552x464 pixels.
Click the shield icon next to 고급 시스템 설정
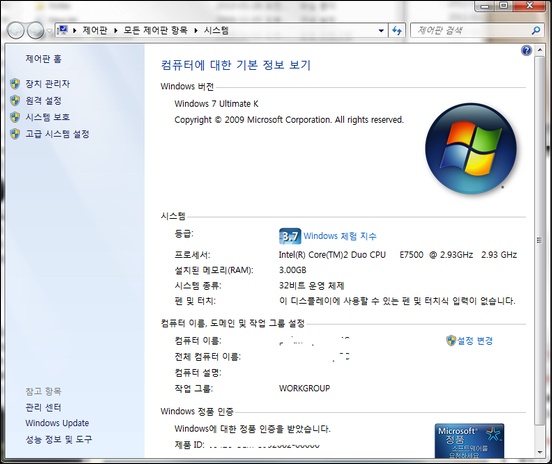click(15, 134)
